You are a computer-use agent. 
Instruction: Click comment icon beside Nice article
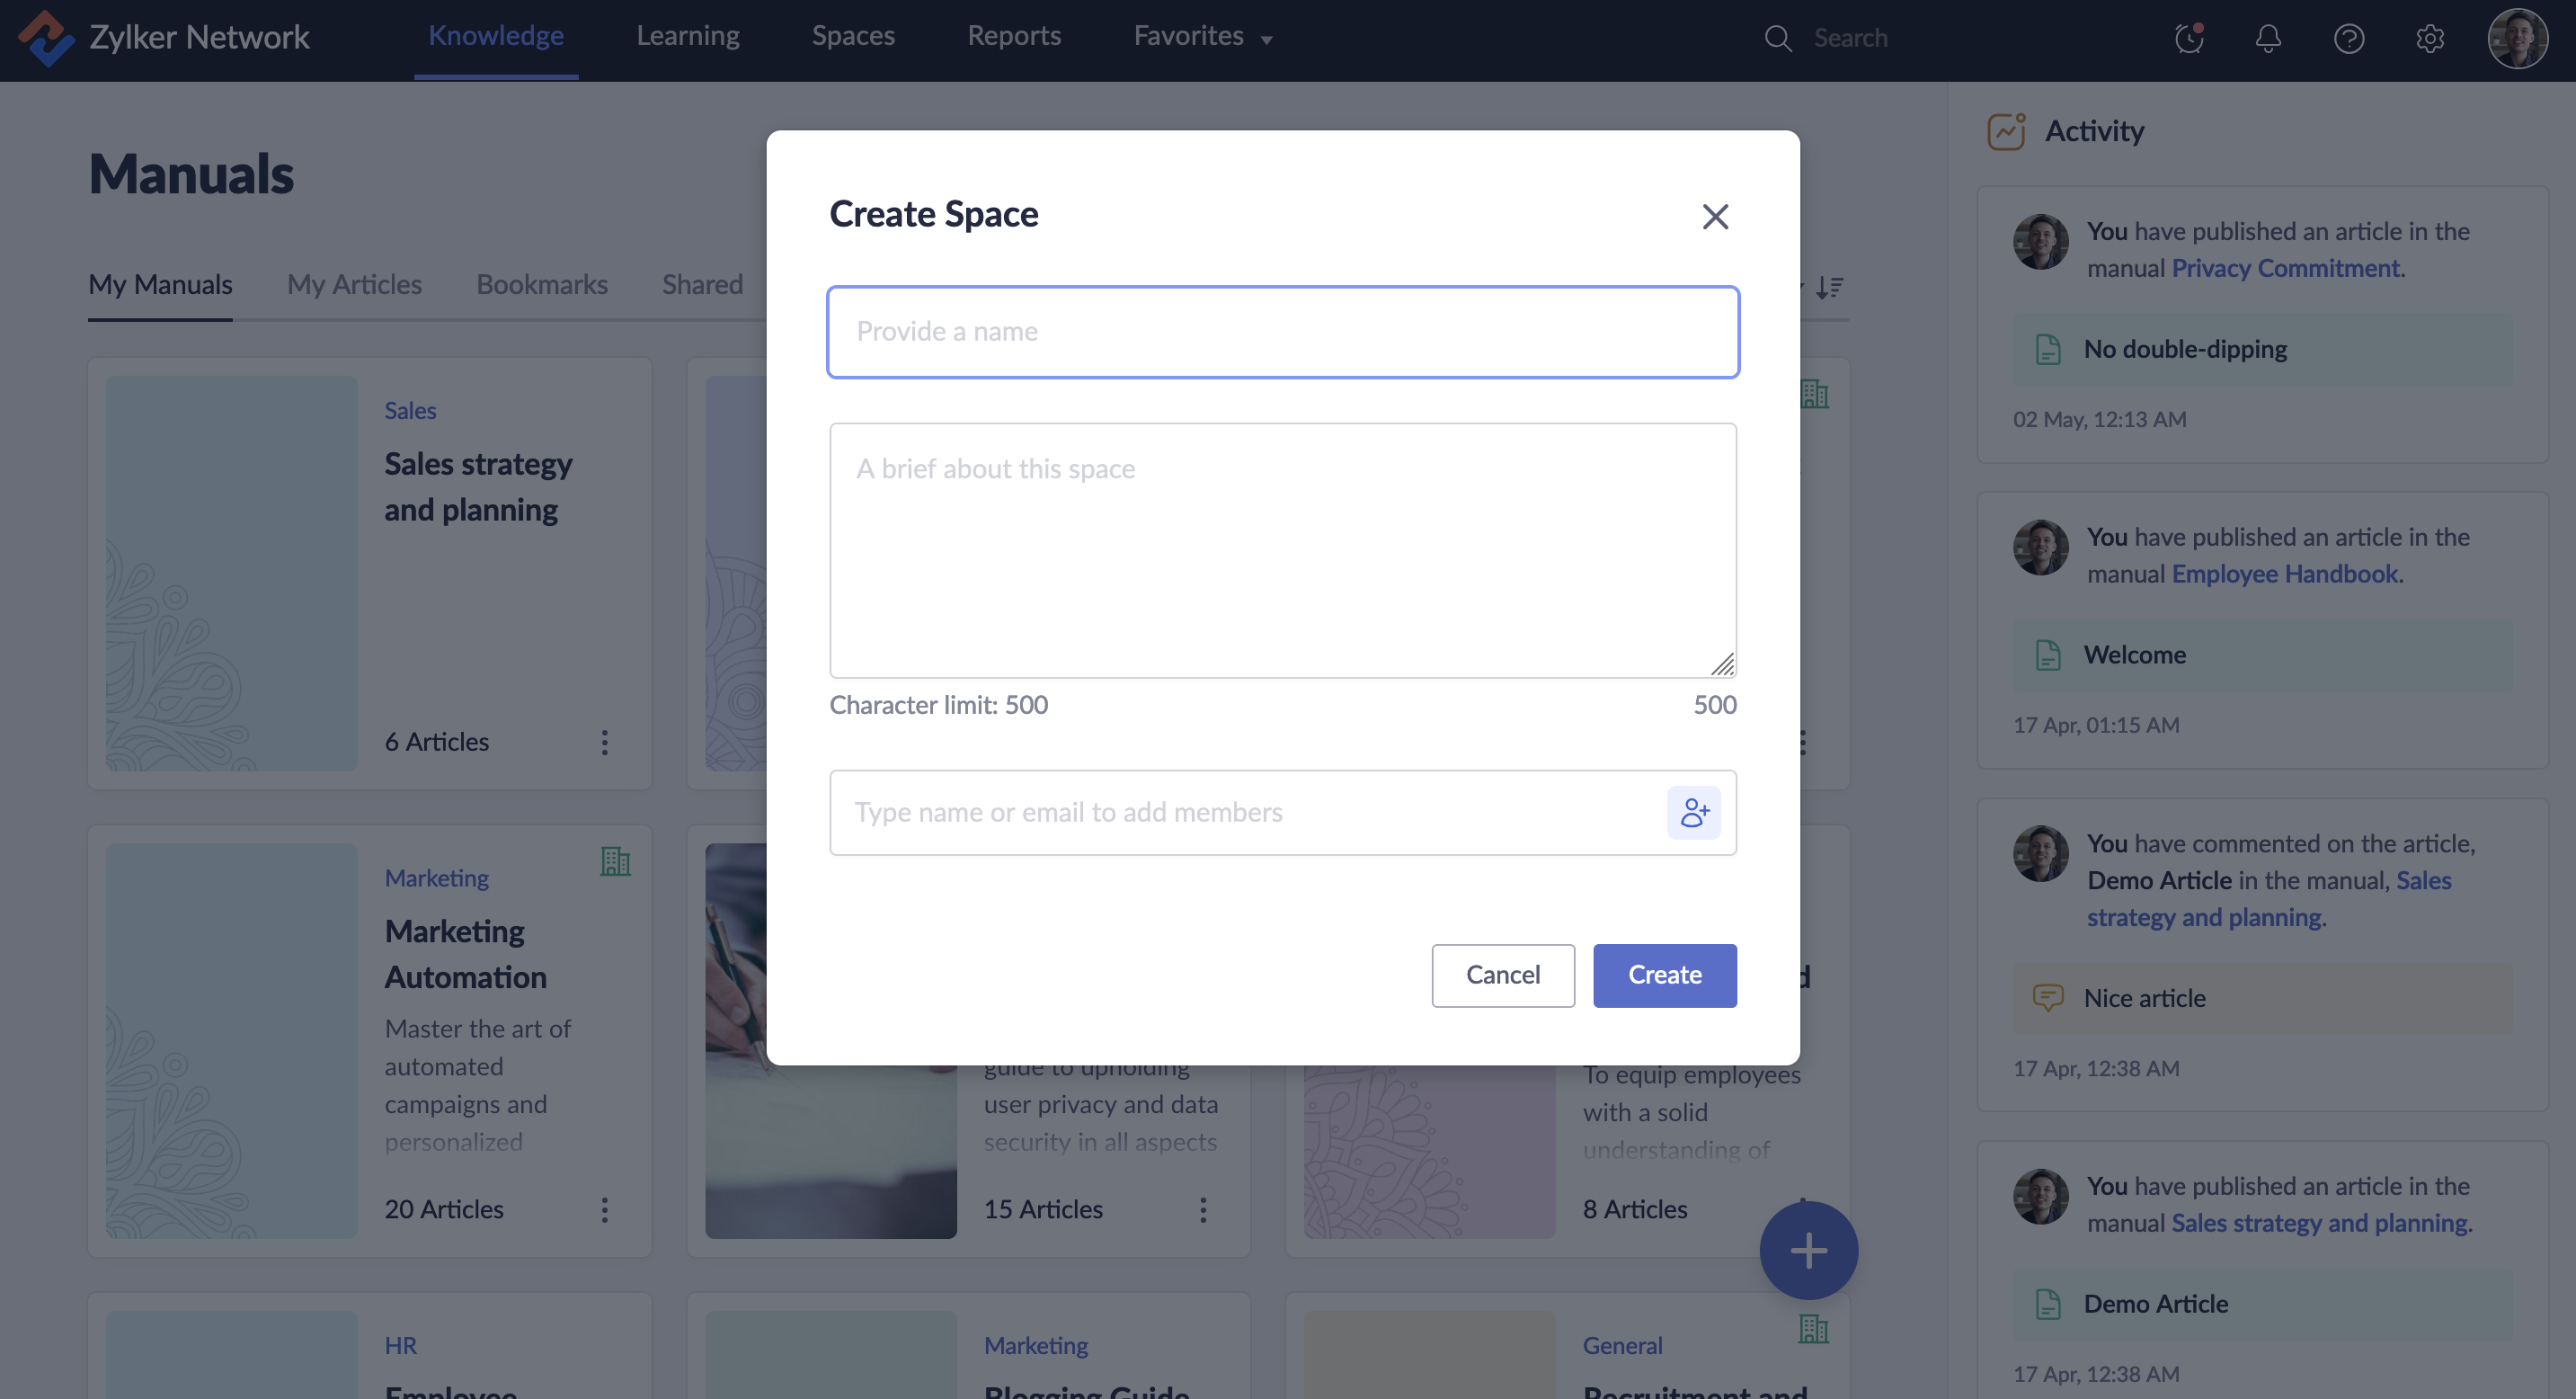[2048, 998]
